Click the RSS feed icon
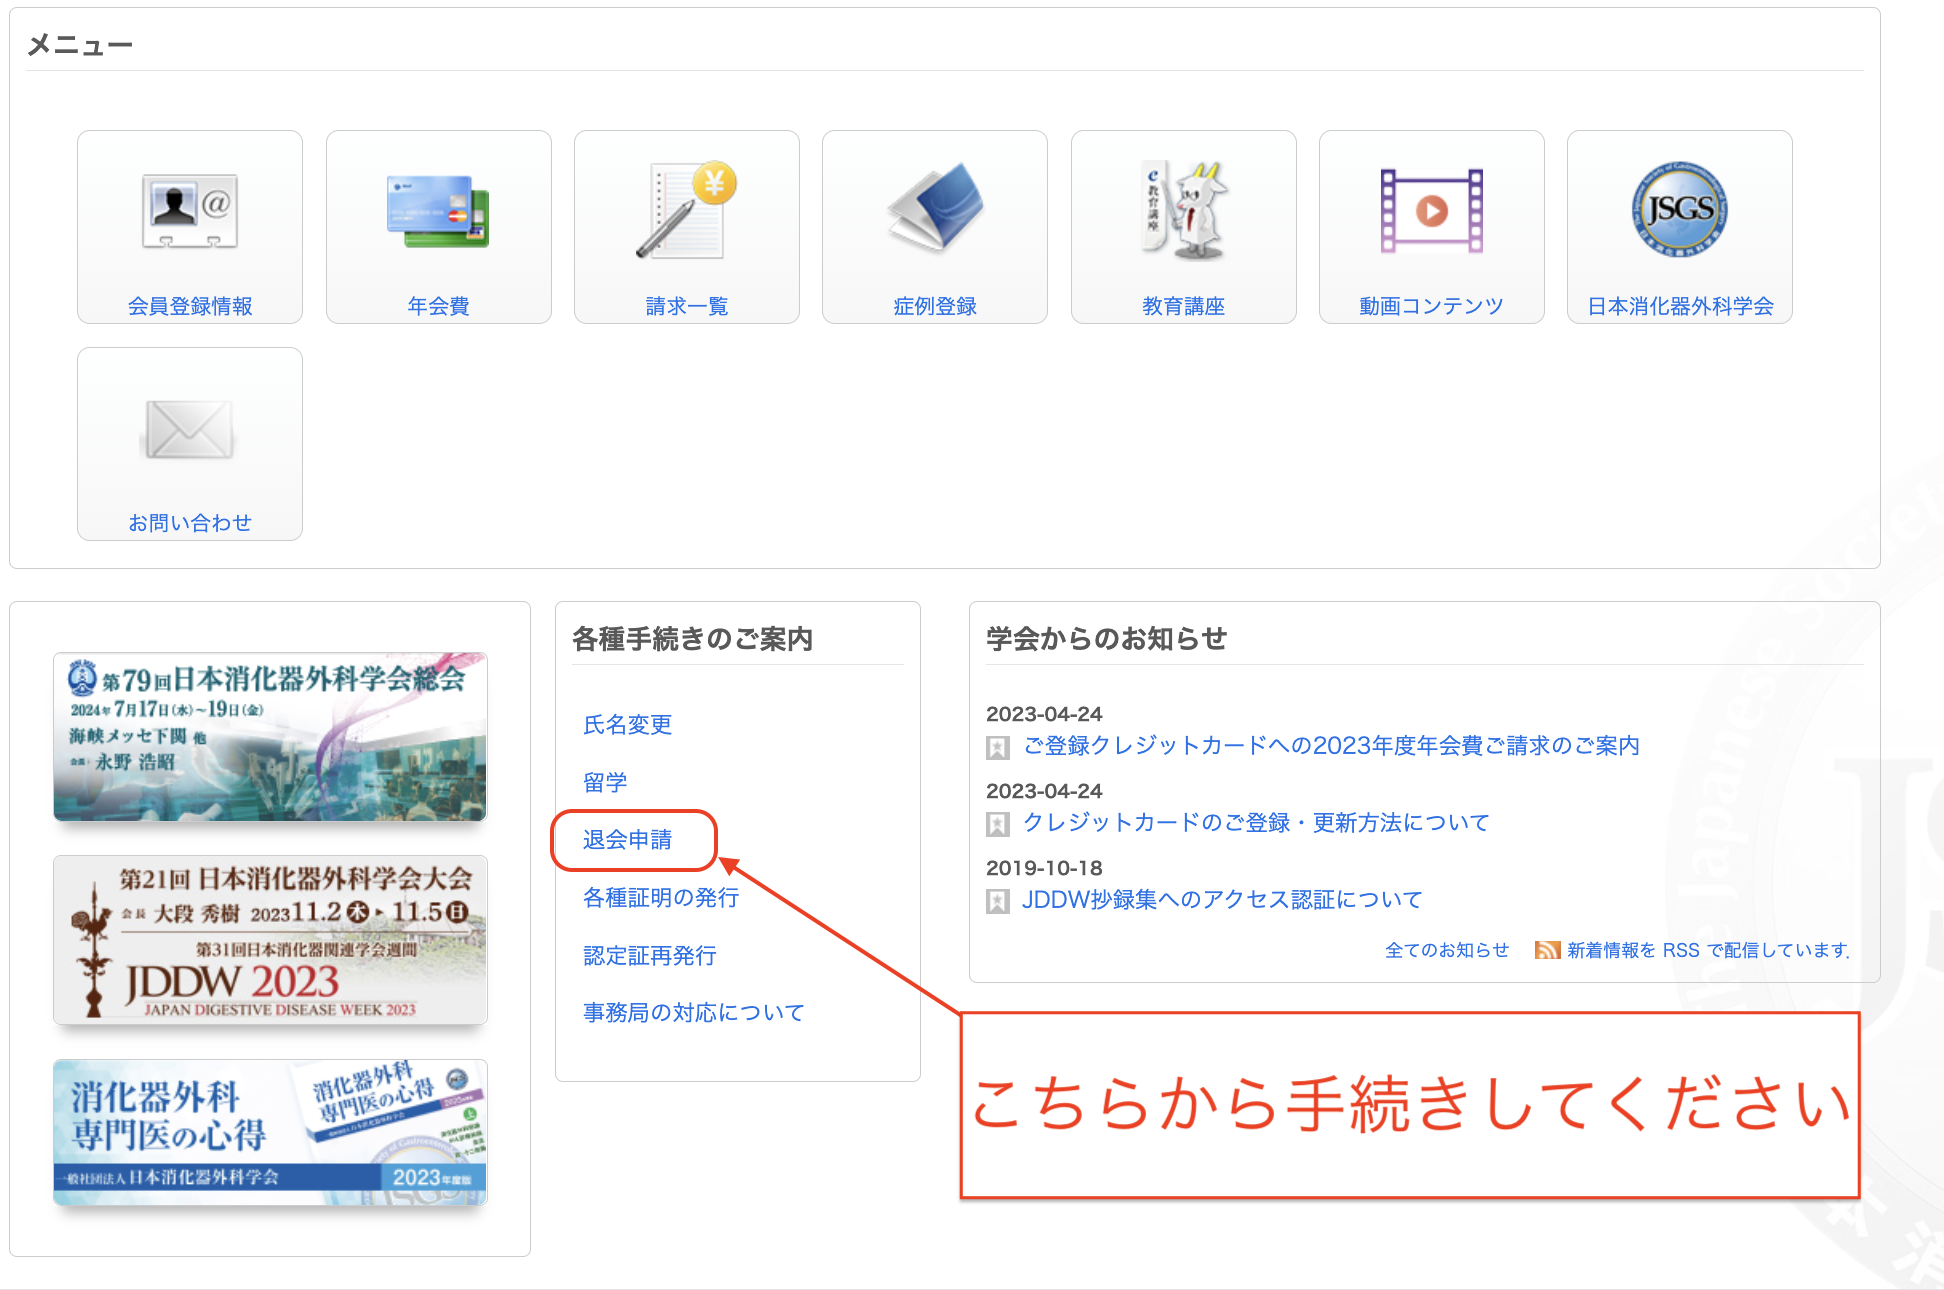 tap(1547, 950)
